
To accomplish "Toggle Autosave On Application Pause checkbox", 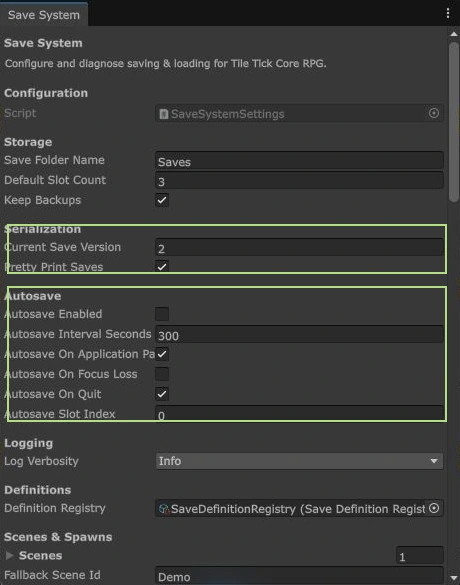I will (x=162, y=354).
